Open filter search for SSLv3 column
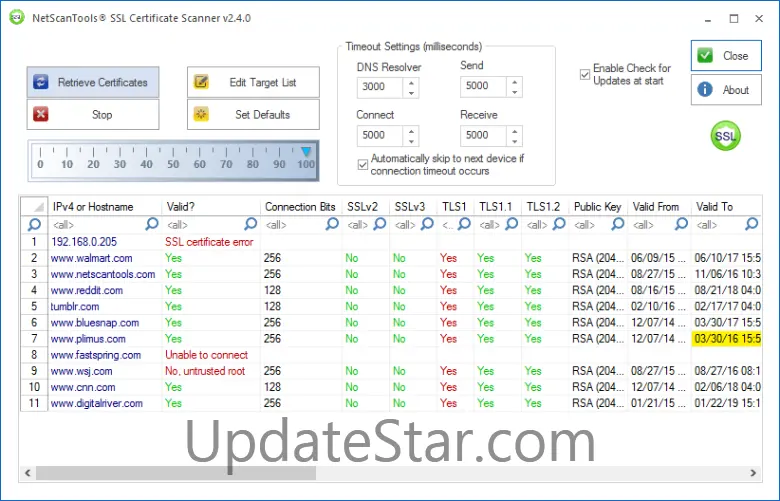780x501 pixels. [427, 224]
